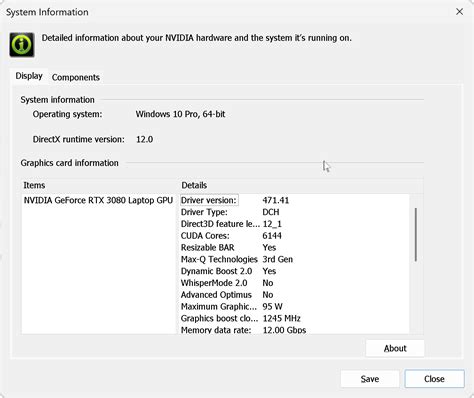The image size is (474, 398).
Task: Save the system information
Action: [x=370, y=379]
